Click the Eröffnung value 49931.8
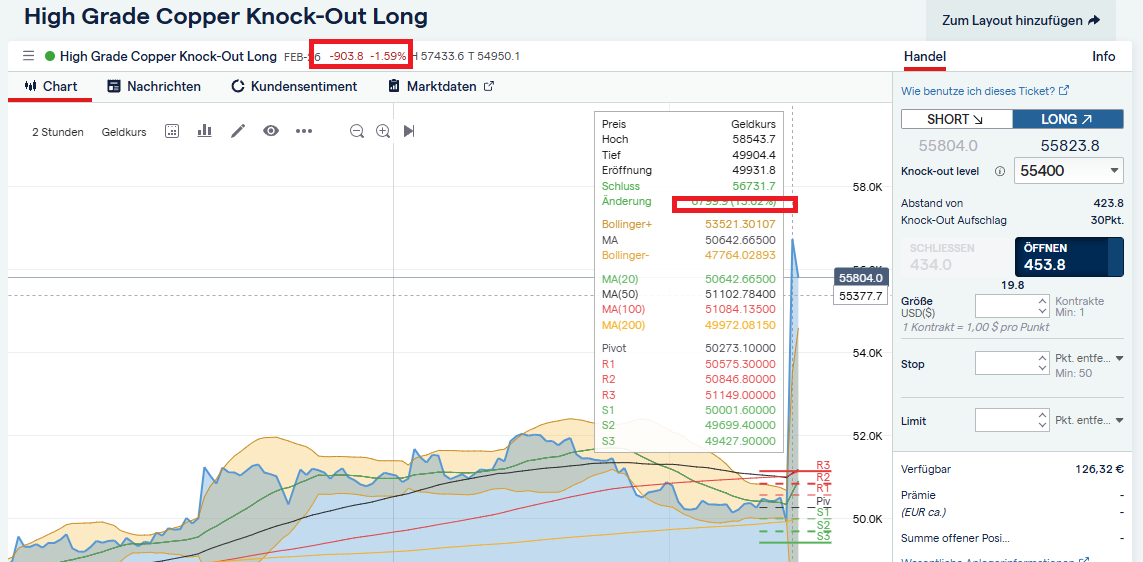This screenshot has height=562, width=1143. 754,171
